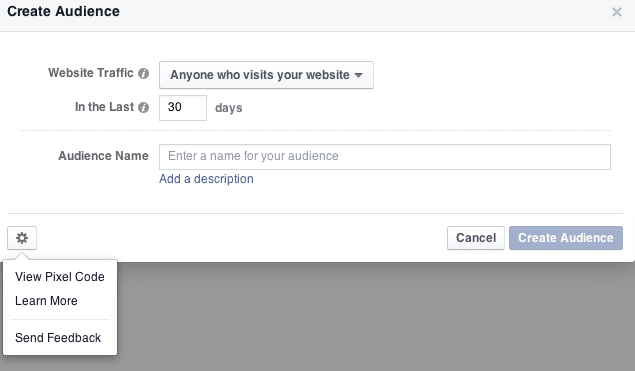Open the gear settings menu button

[22, 238]
